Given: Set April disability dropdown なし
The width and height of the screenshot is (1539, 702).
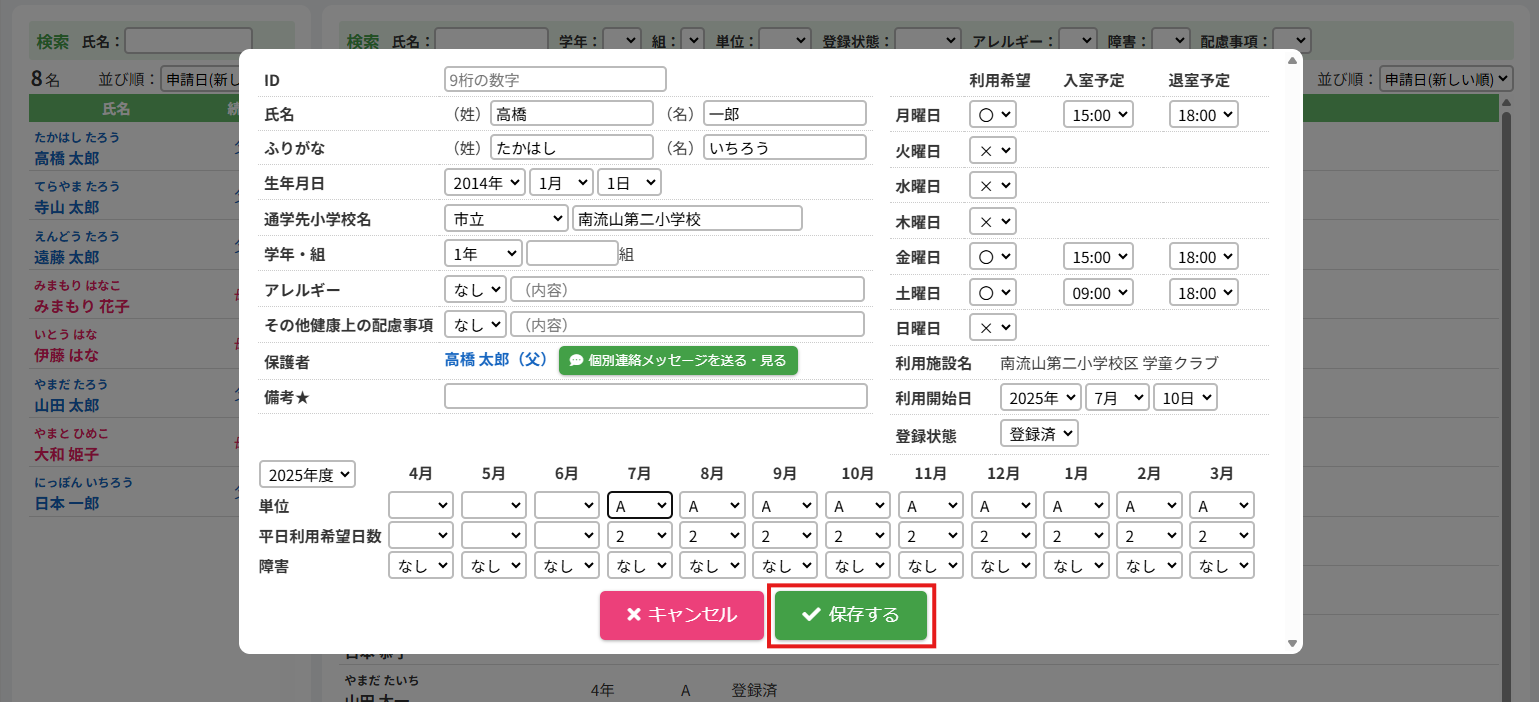Looking at the screenshot, I should click(420, 566).
